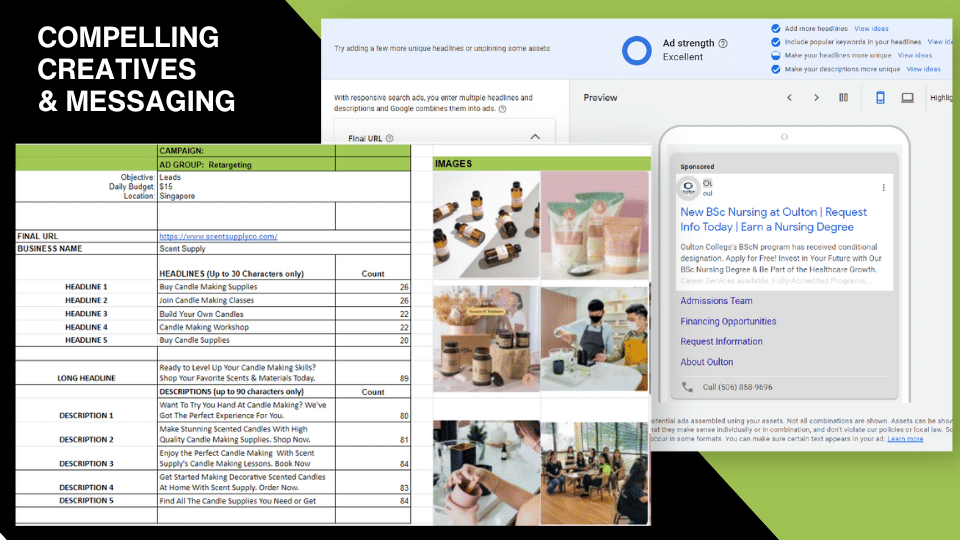The height and width of the screenshot is (540, 960).
Task: Click the Oulton logo in the ad preview
Action: tap(689, 187)
